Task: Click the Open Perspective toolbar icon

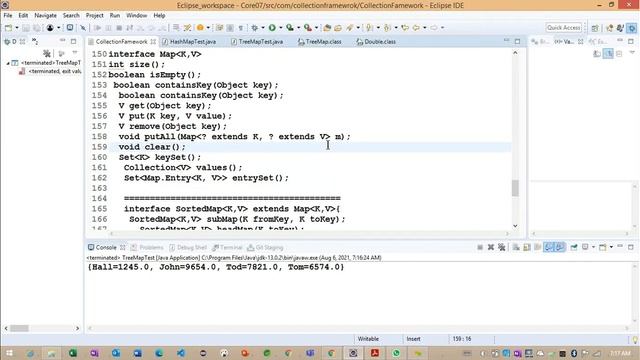Action: pyautogui.click(x=595, y=28)
